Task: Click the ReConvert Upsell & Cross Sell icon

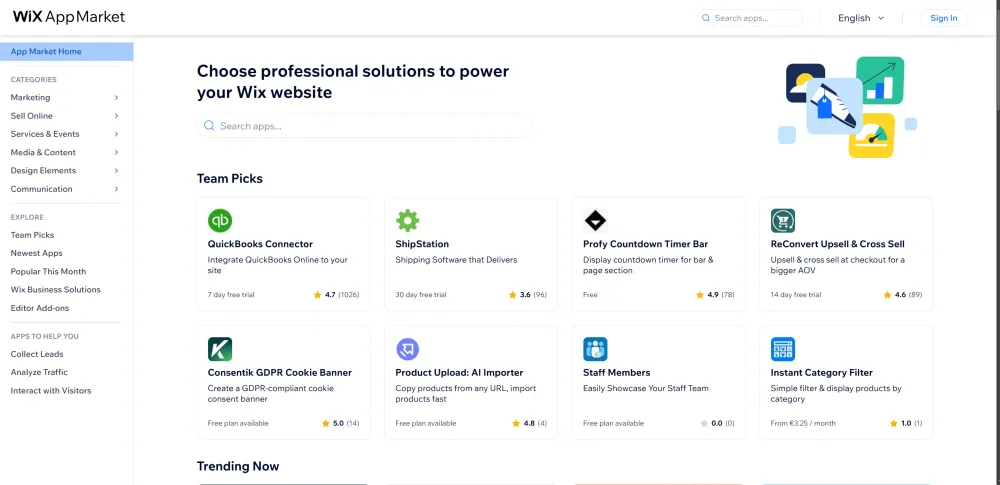Action: (x=783, y=221)
